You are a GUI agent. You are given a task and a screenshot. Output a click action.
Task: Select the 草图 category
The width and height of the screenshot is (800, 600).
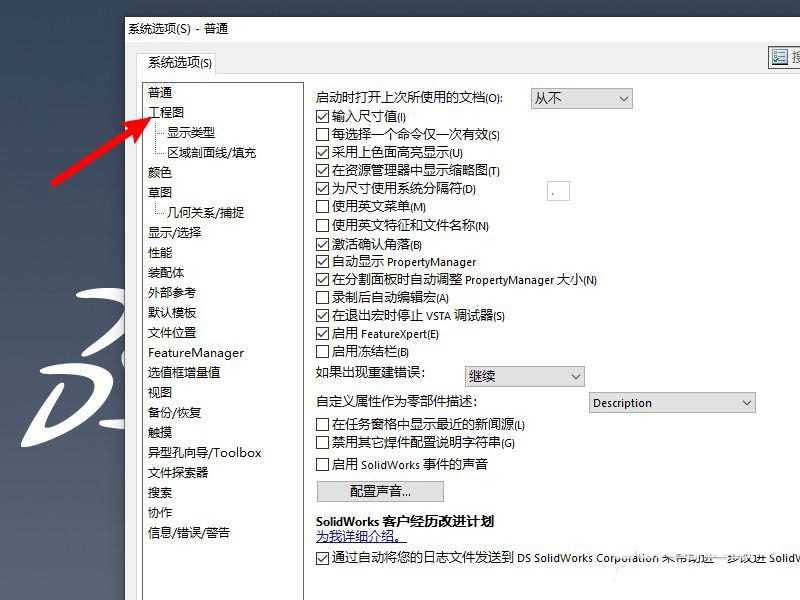click(158, 191)
